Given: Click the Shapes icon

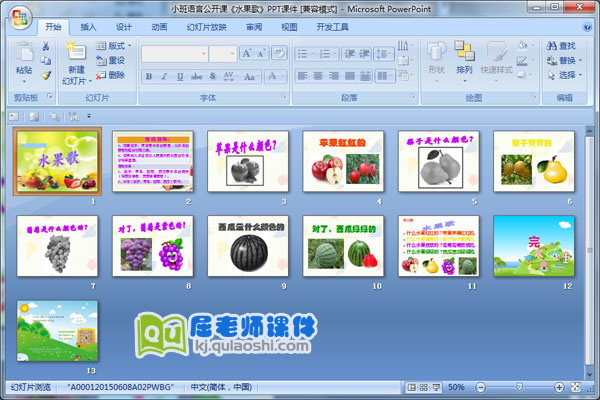Looking at the screenshot, I should click(436, 52).
